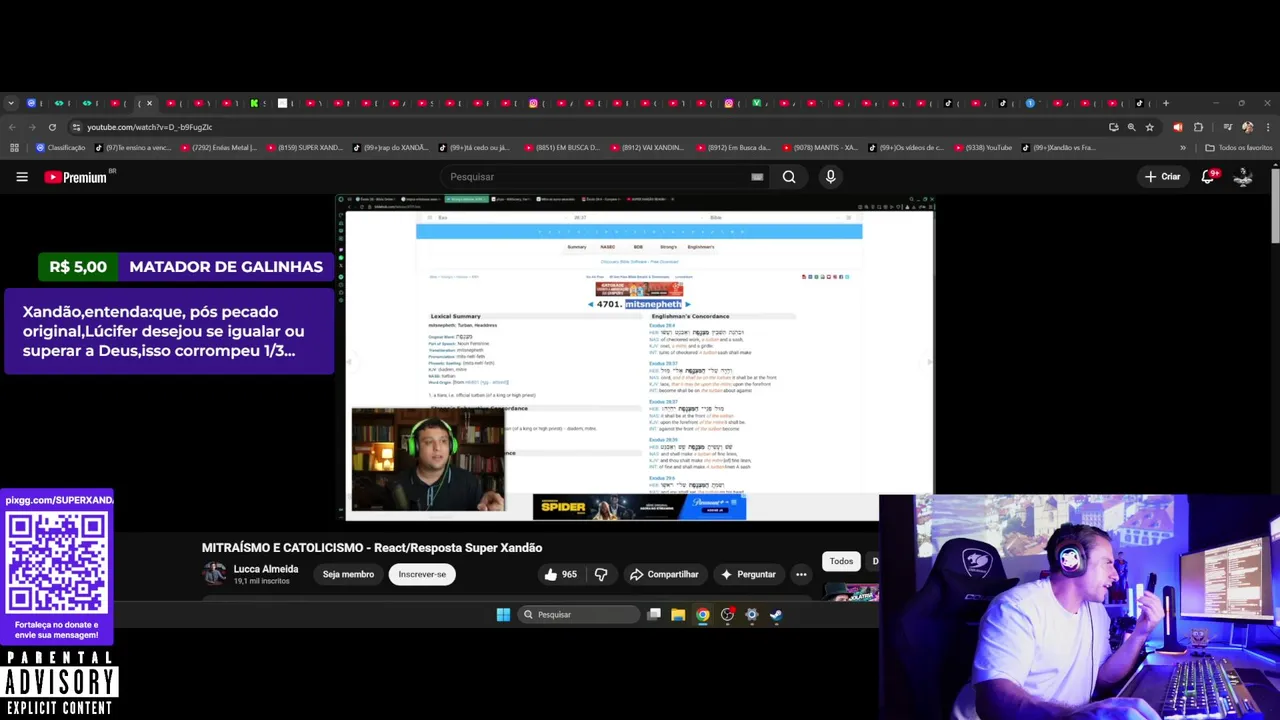Open the Lucca Almeida channel link
1280x720 pixels.
tap(266, 569)
